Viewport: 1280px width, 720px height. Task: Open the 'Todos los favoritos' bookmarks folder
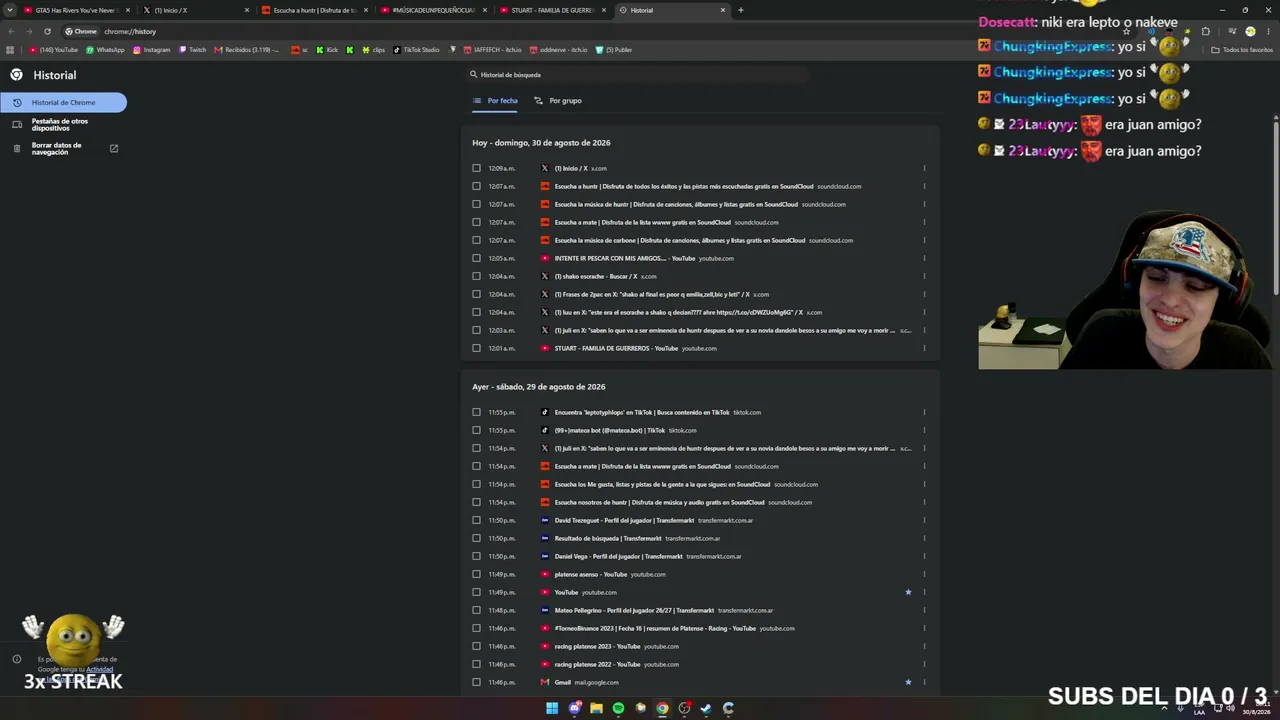tap(1242, 50)
